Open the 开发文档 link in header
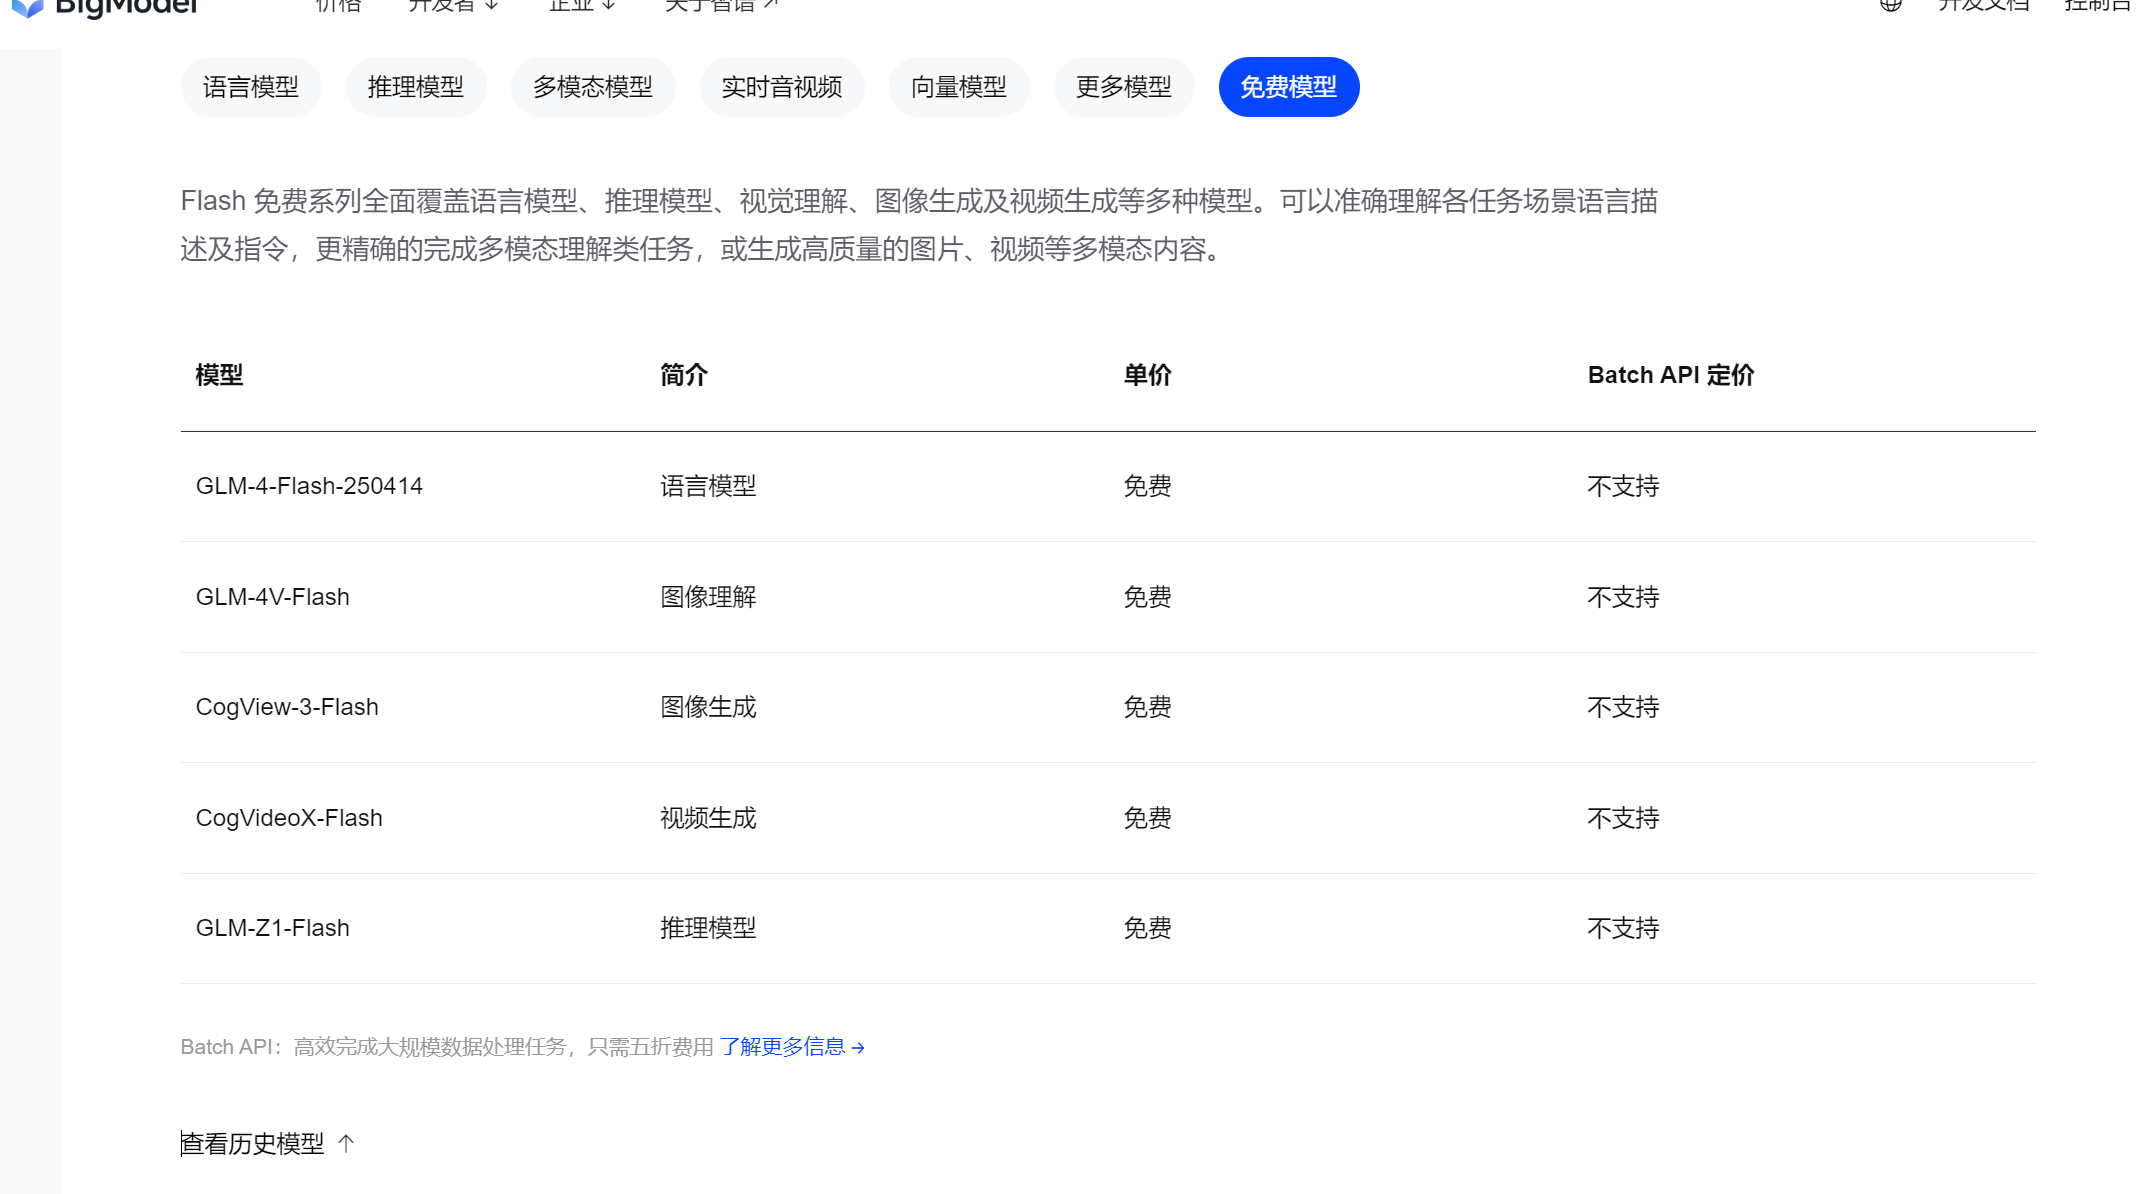This screenshot has height=1194, width=2142. (1984, 5)
